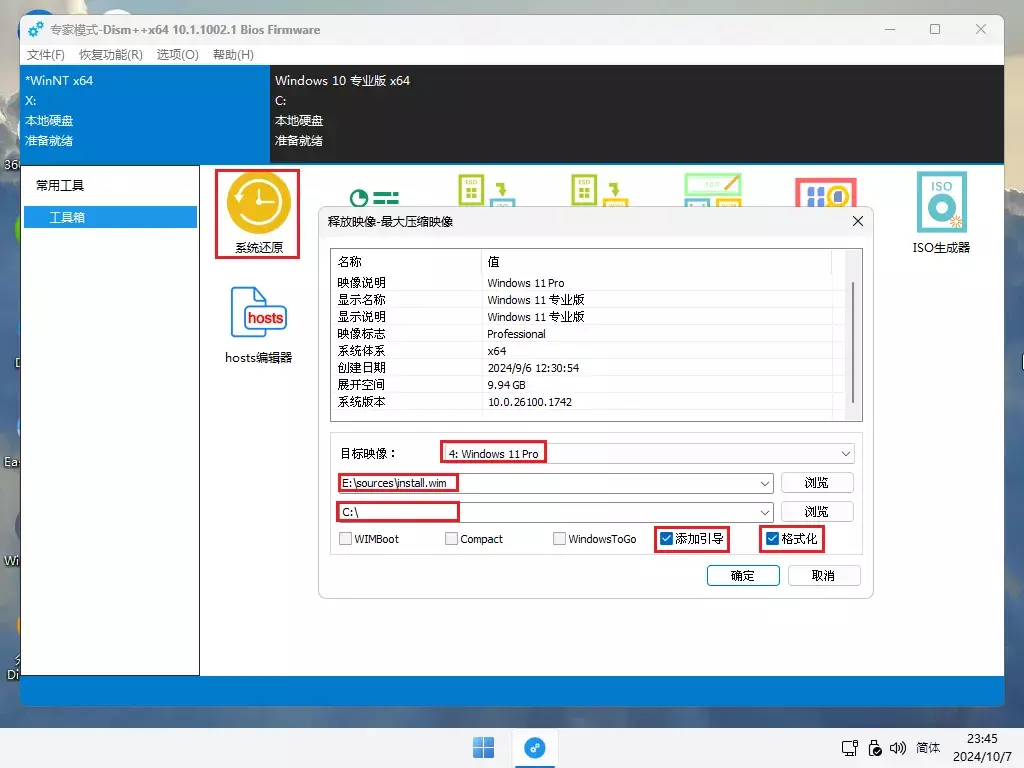Click the Windows Start button on taskbar
The image size is (1024, 768).
tap(483, 748)
